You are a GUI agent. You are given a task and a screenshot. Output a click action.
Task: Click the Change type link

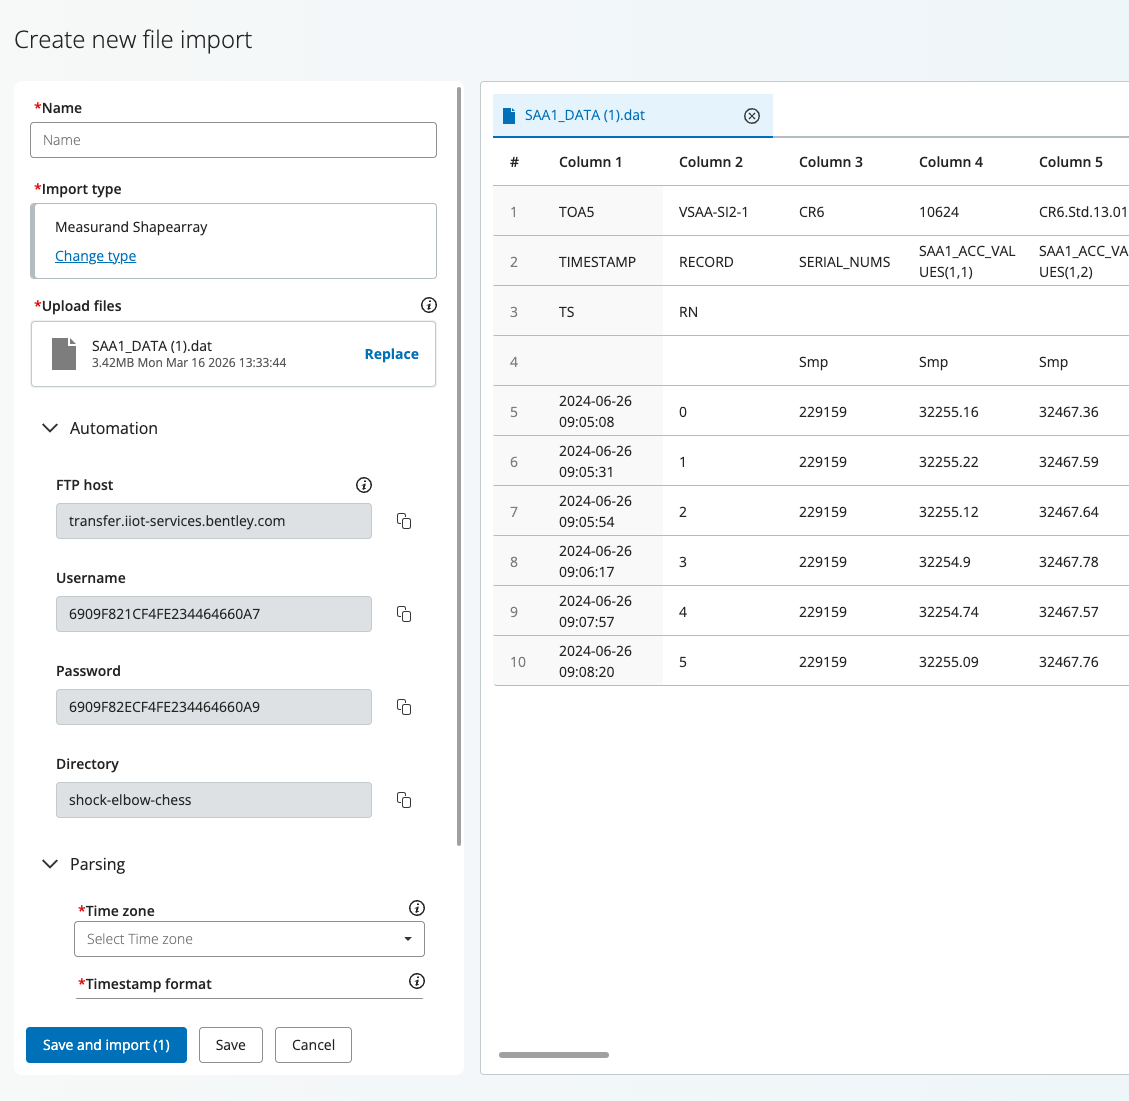pos(96,256)
